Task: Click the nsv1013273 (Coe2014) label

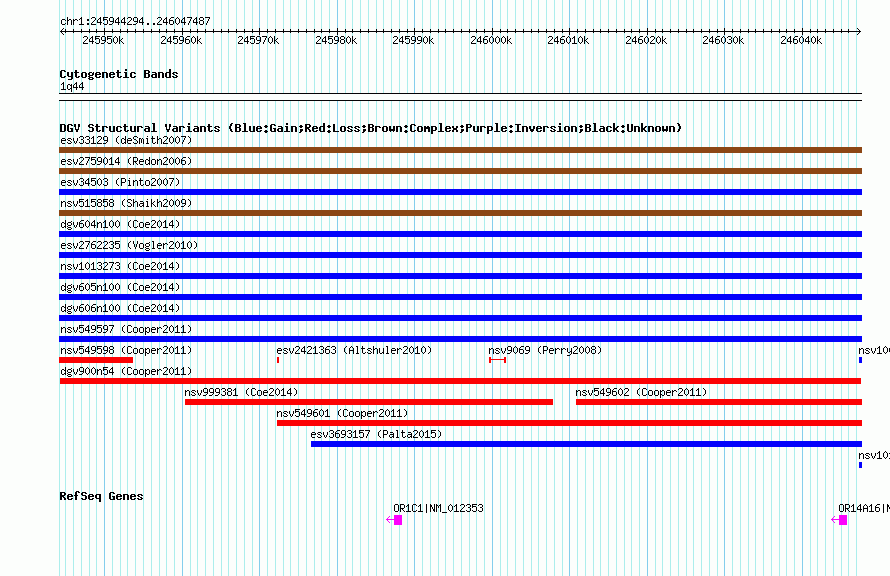Action: point(120,266)
